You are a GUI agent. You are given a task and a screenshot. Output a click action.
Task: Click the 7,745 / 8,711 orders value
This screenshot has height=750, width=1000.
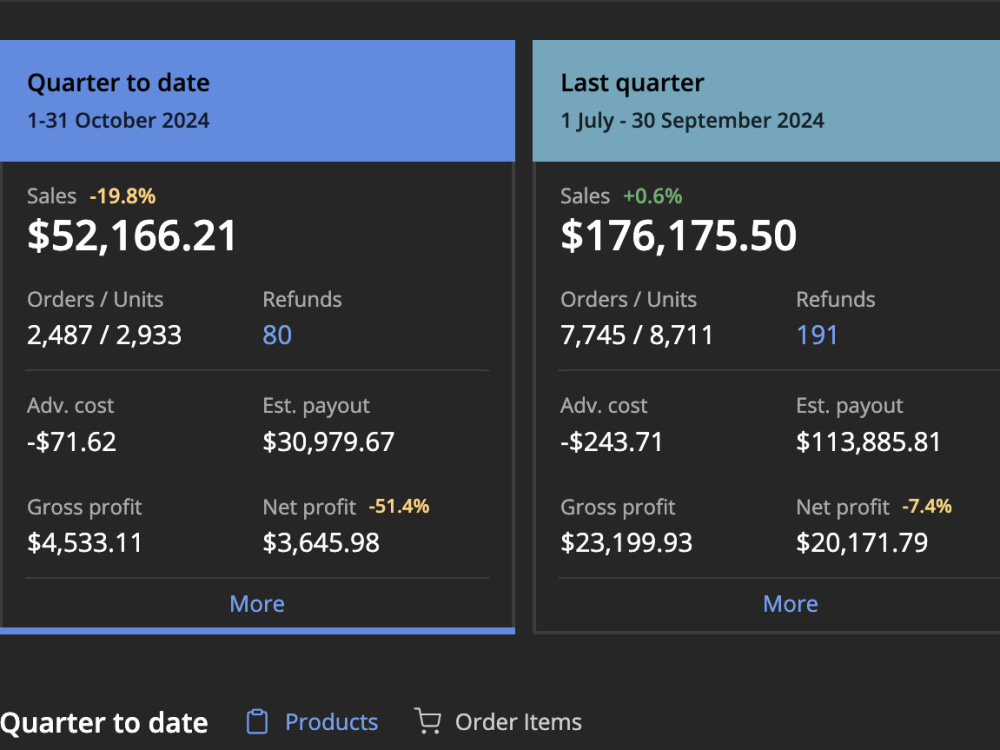pyautogui.click(x=636, y=335)
